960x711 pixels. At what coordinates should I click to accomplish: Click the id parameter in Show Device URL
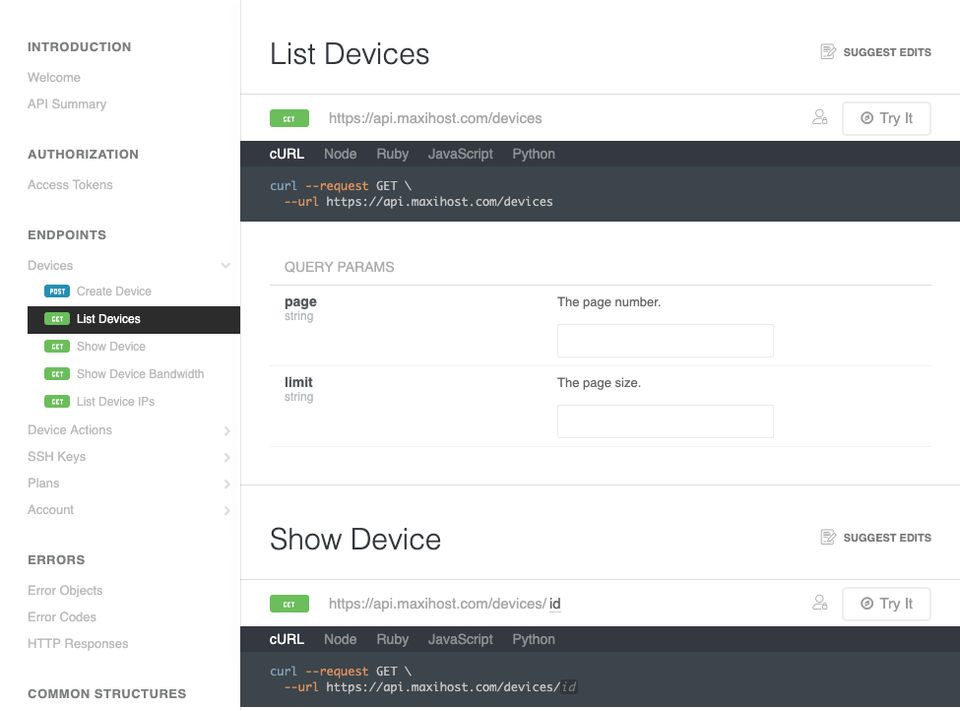pos(555,604)
